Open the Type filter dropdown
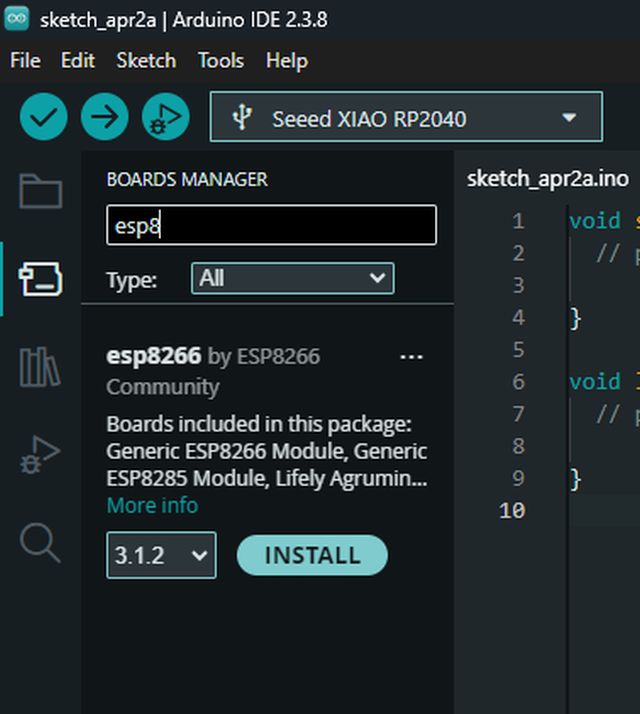The image size is (640, 714). point(292,278)
